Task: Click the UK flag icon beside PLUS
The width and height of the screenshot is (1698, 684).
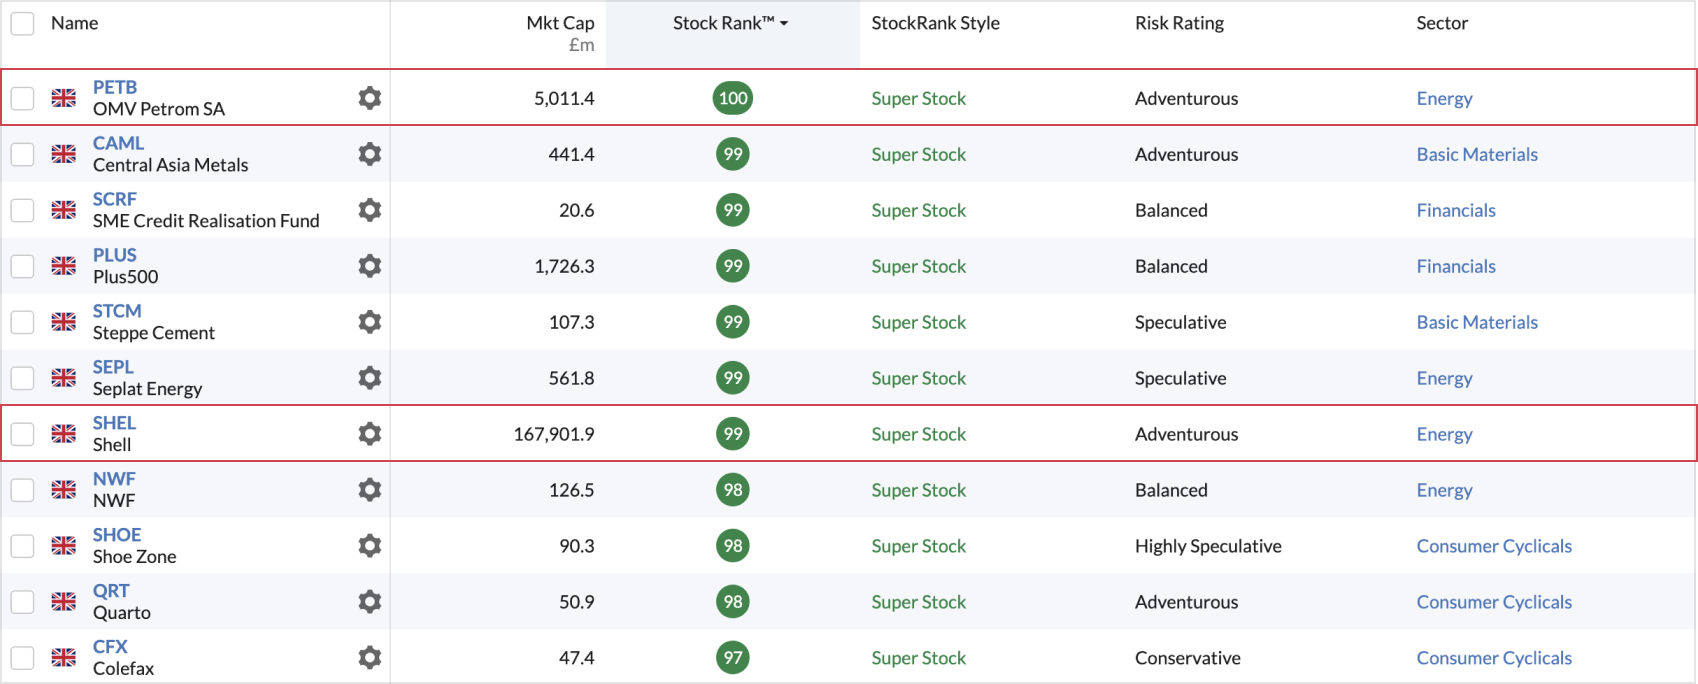Action: click(x=64, y=266)
